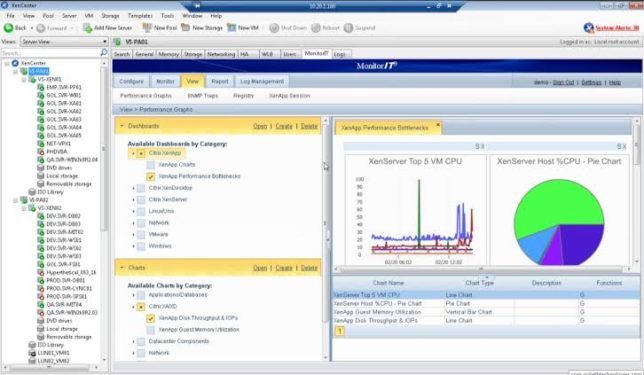Select the XenServer Top 5 VM CPU row
This screenshot has height=375, width=644.
486,295
